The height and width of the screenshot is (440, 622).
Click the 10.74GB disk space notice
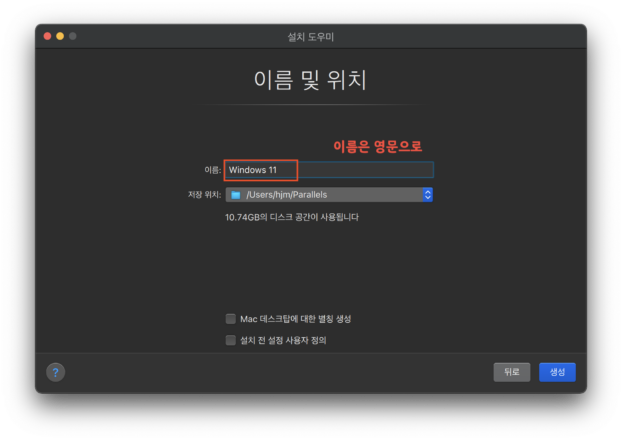click(291, 217)
